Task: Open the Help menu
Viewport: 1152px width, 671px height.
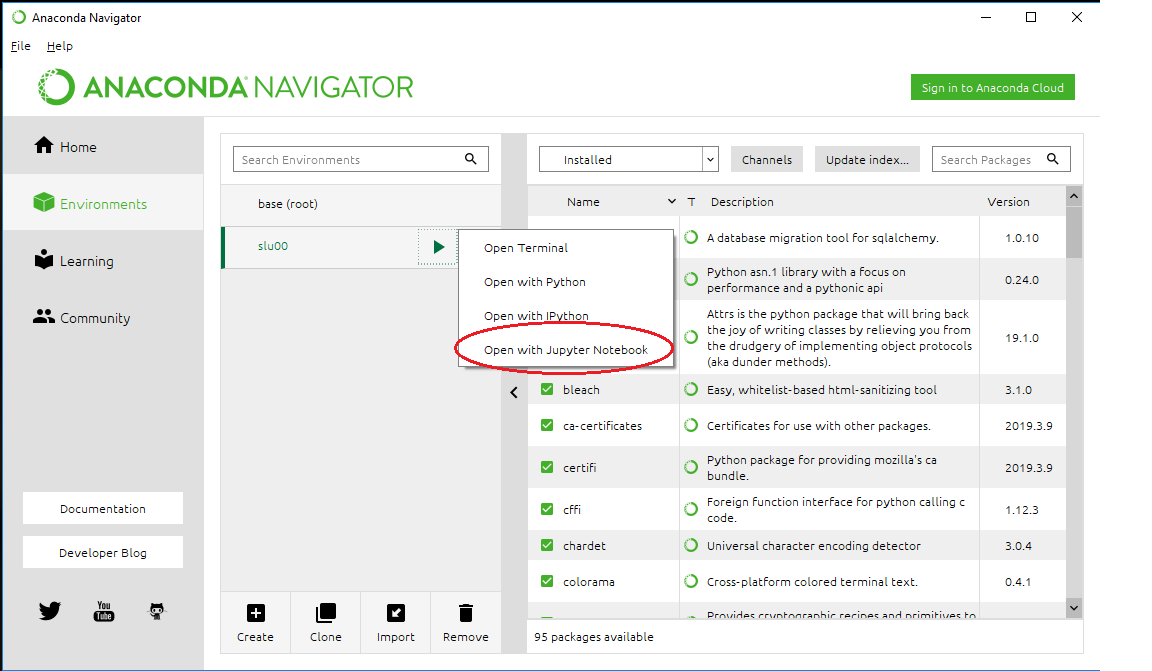Action: point(60,46)
